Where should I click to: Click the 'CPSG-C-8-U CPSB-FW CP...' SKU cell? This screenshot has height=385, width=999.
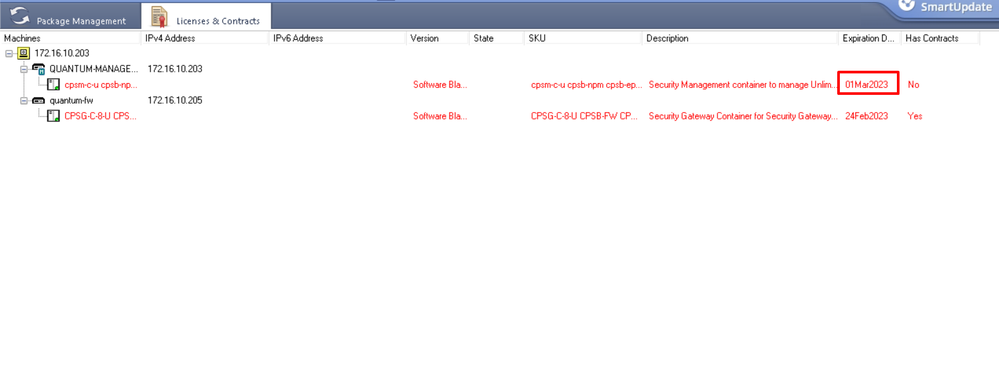(x=584, y=116)
